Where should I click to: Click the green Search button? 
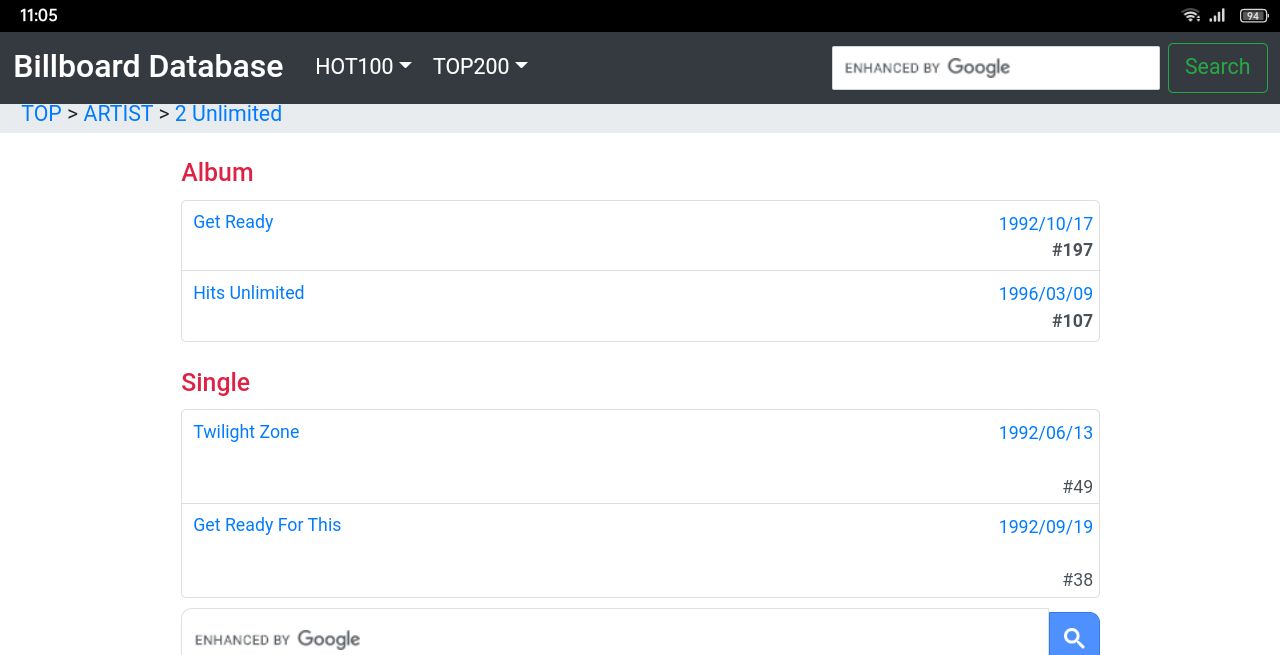coord(1217,67)
